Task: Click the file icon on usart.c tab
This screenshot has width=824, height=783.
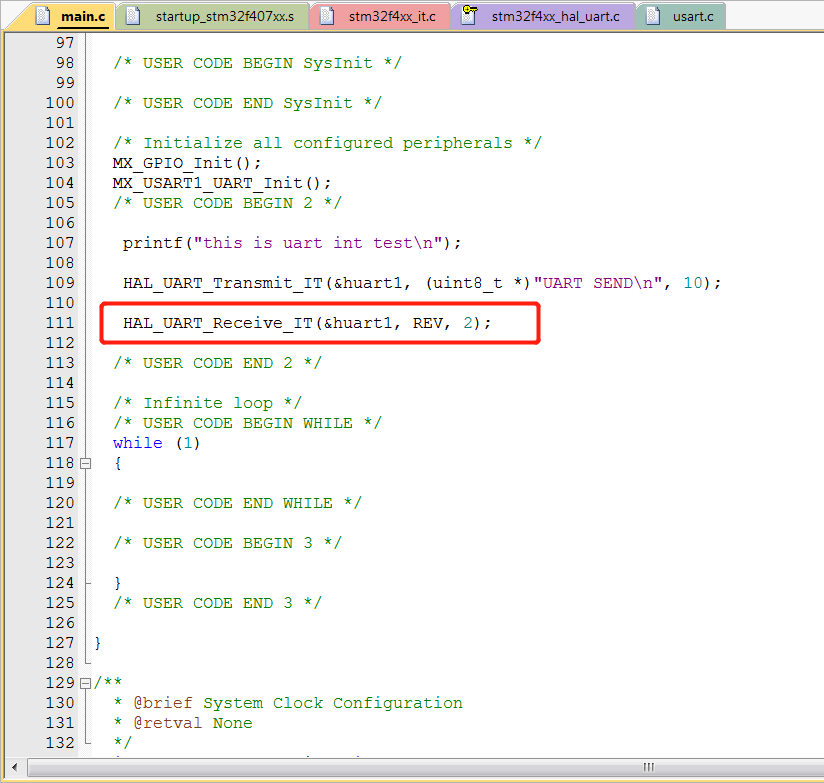Action: (653, 16)
